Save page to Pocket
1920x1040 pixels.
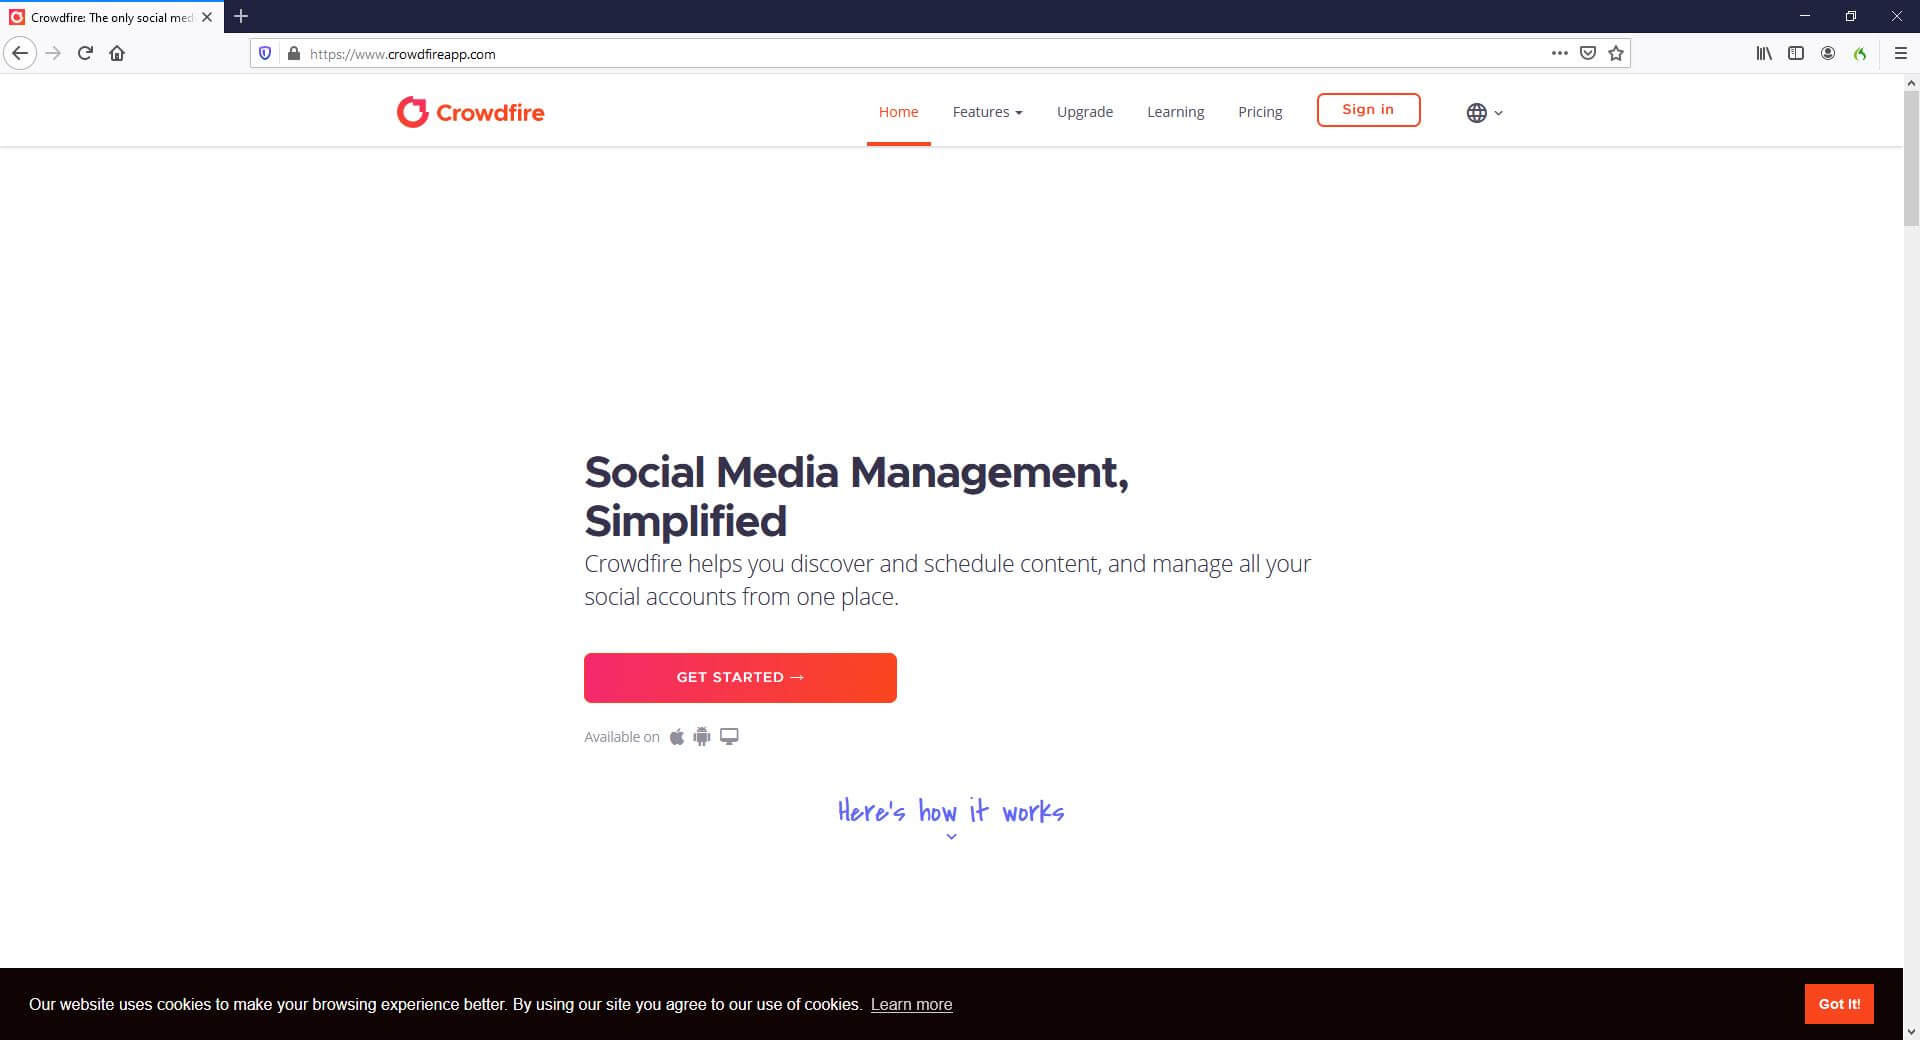(1587, 53)
